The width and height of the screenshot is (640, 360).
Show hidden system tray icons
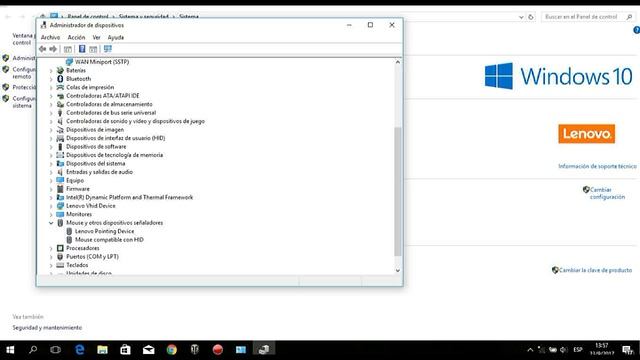(530, 350)
